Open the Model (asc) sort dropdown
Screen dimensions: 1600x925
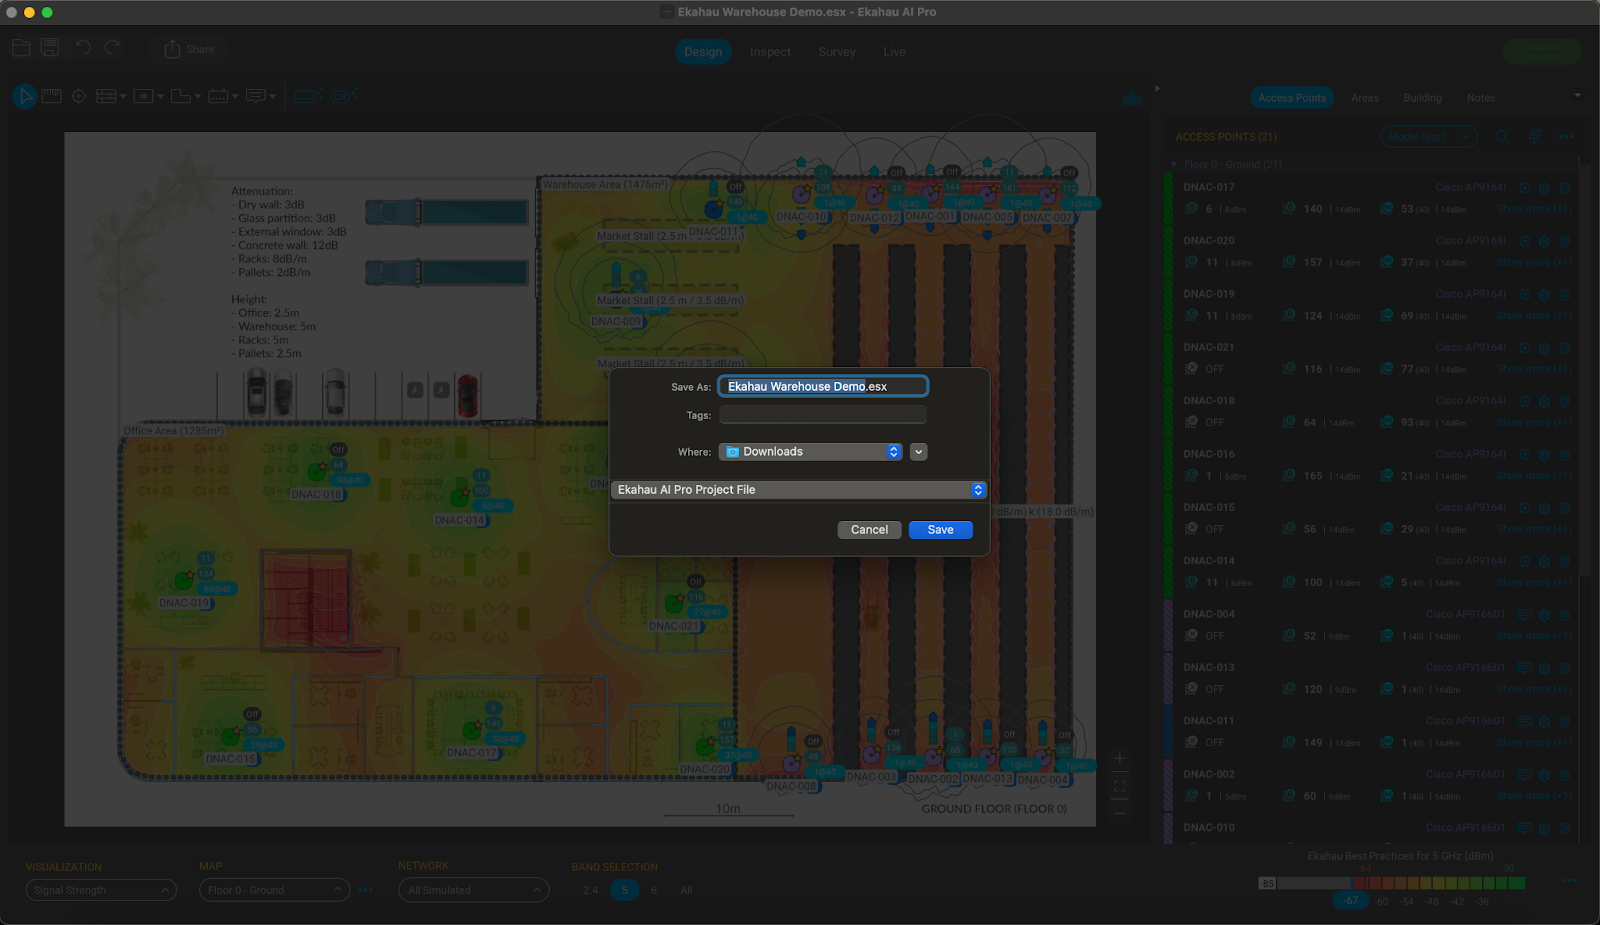(x=1429, y=137)
